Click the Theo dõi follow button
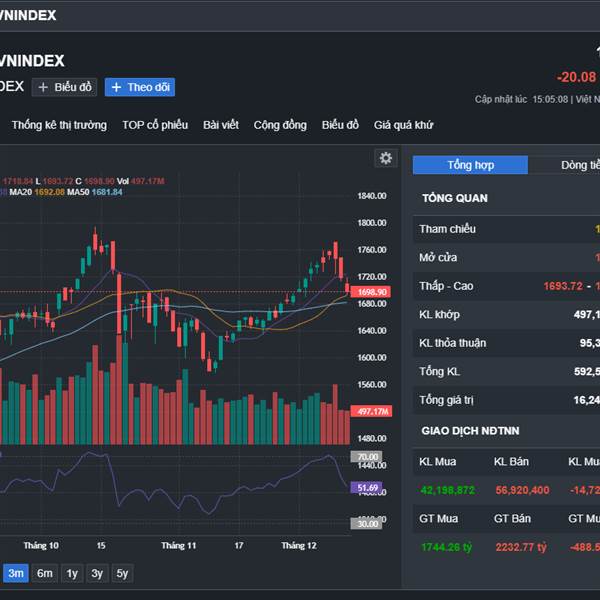Screen dimensions: 600x600 click(x=140, y=87)
